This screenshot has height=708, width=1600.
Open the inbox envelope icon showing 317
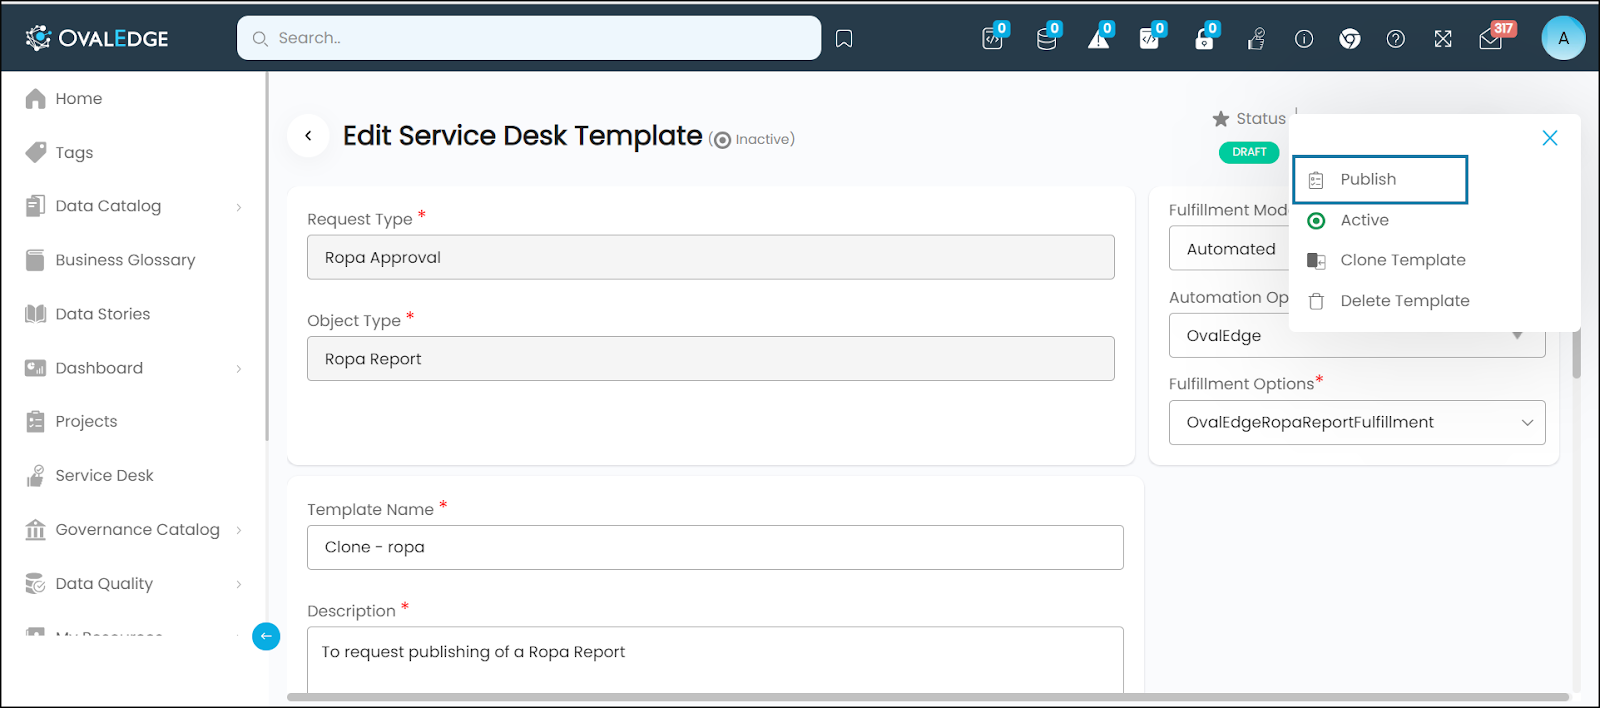pyautogui.click(x=1491, y=39)
